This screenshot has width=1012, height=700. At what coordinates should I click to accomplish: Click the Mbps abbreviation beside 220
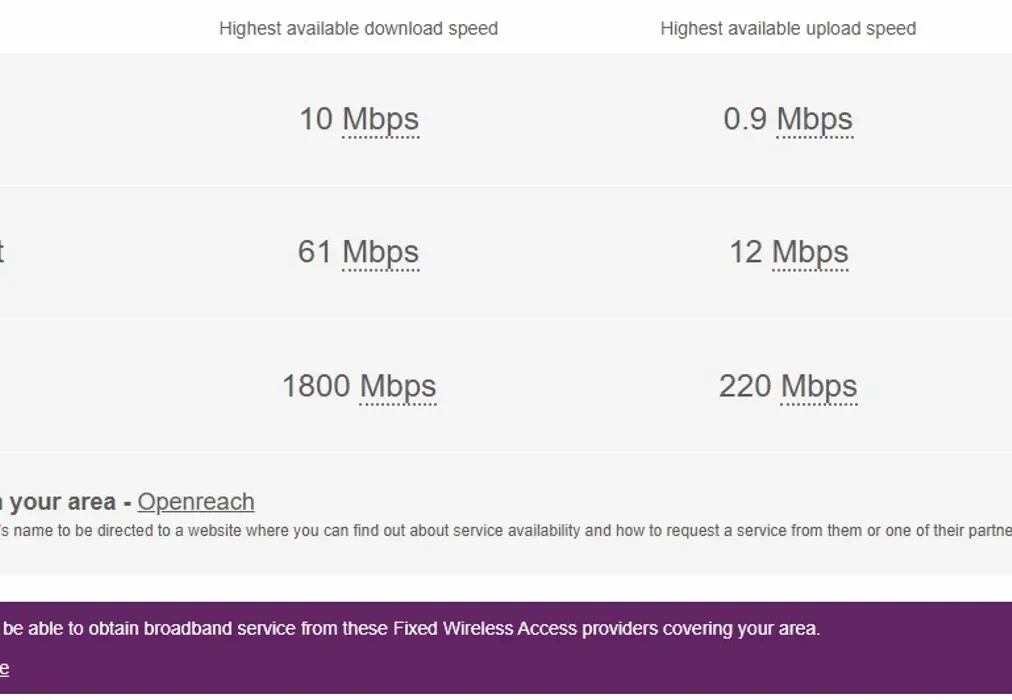tap(819, 386)
